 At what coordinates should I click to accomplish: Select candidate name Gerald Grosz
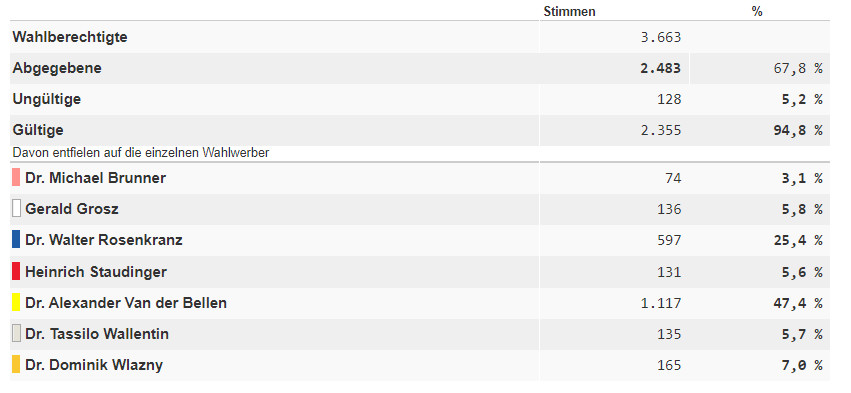point(72,209)
